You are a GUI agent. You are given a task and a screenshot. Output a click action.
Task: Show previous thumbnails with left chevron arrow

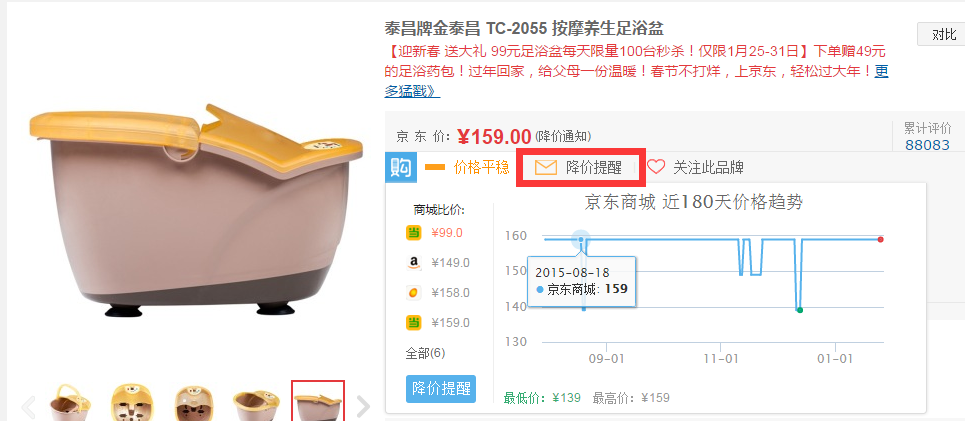pyautogui.click(x=28, y=406)
